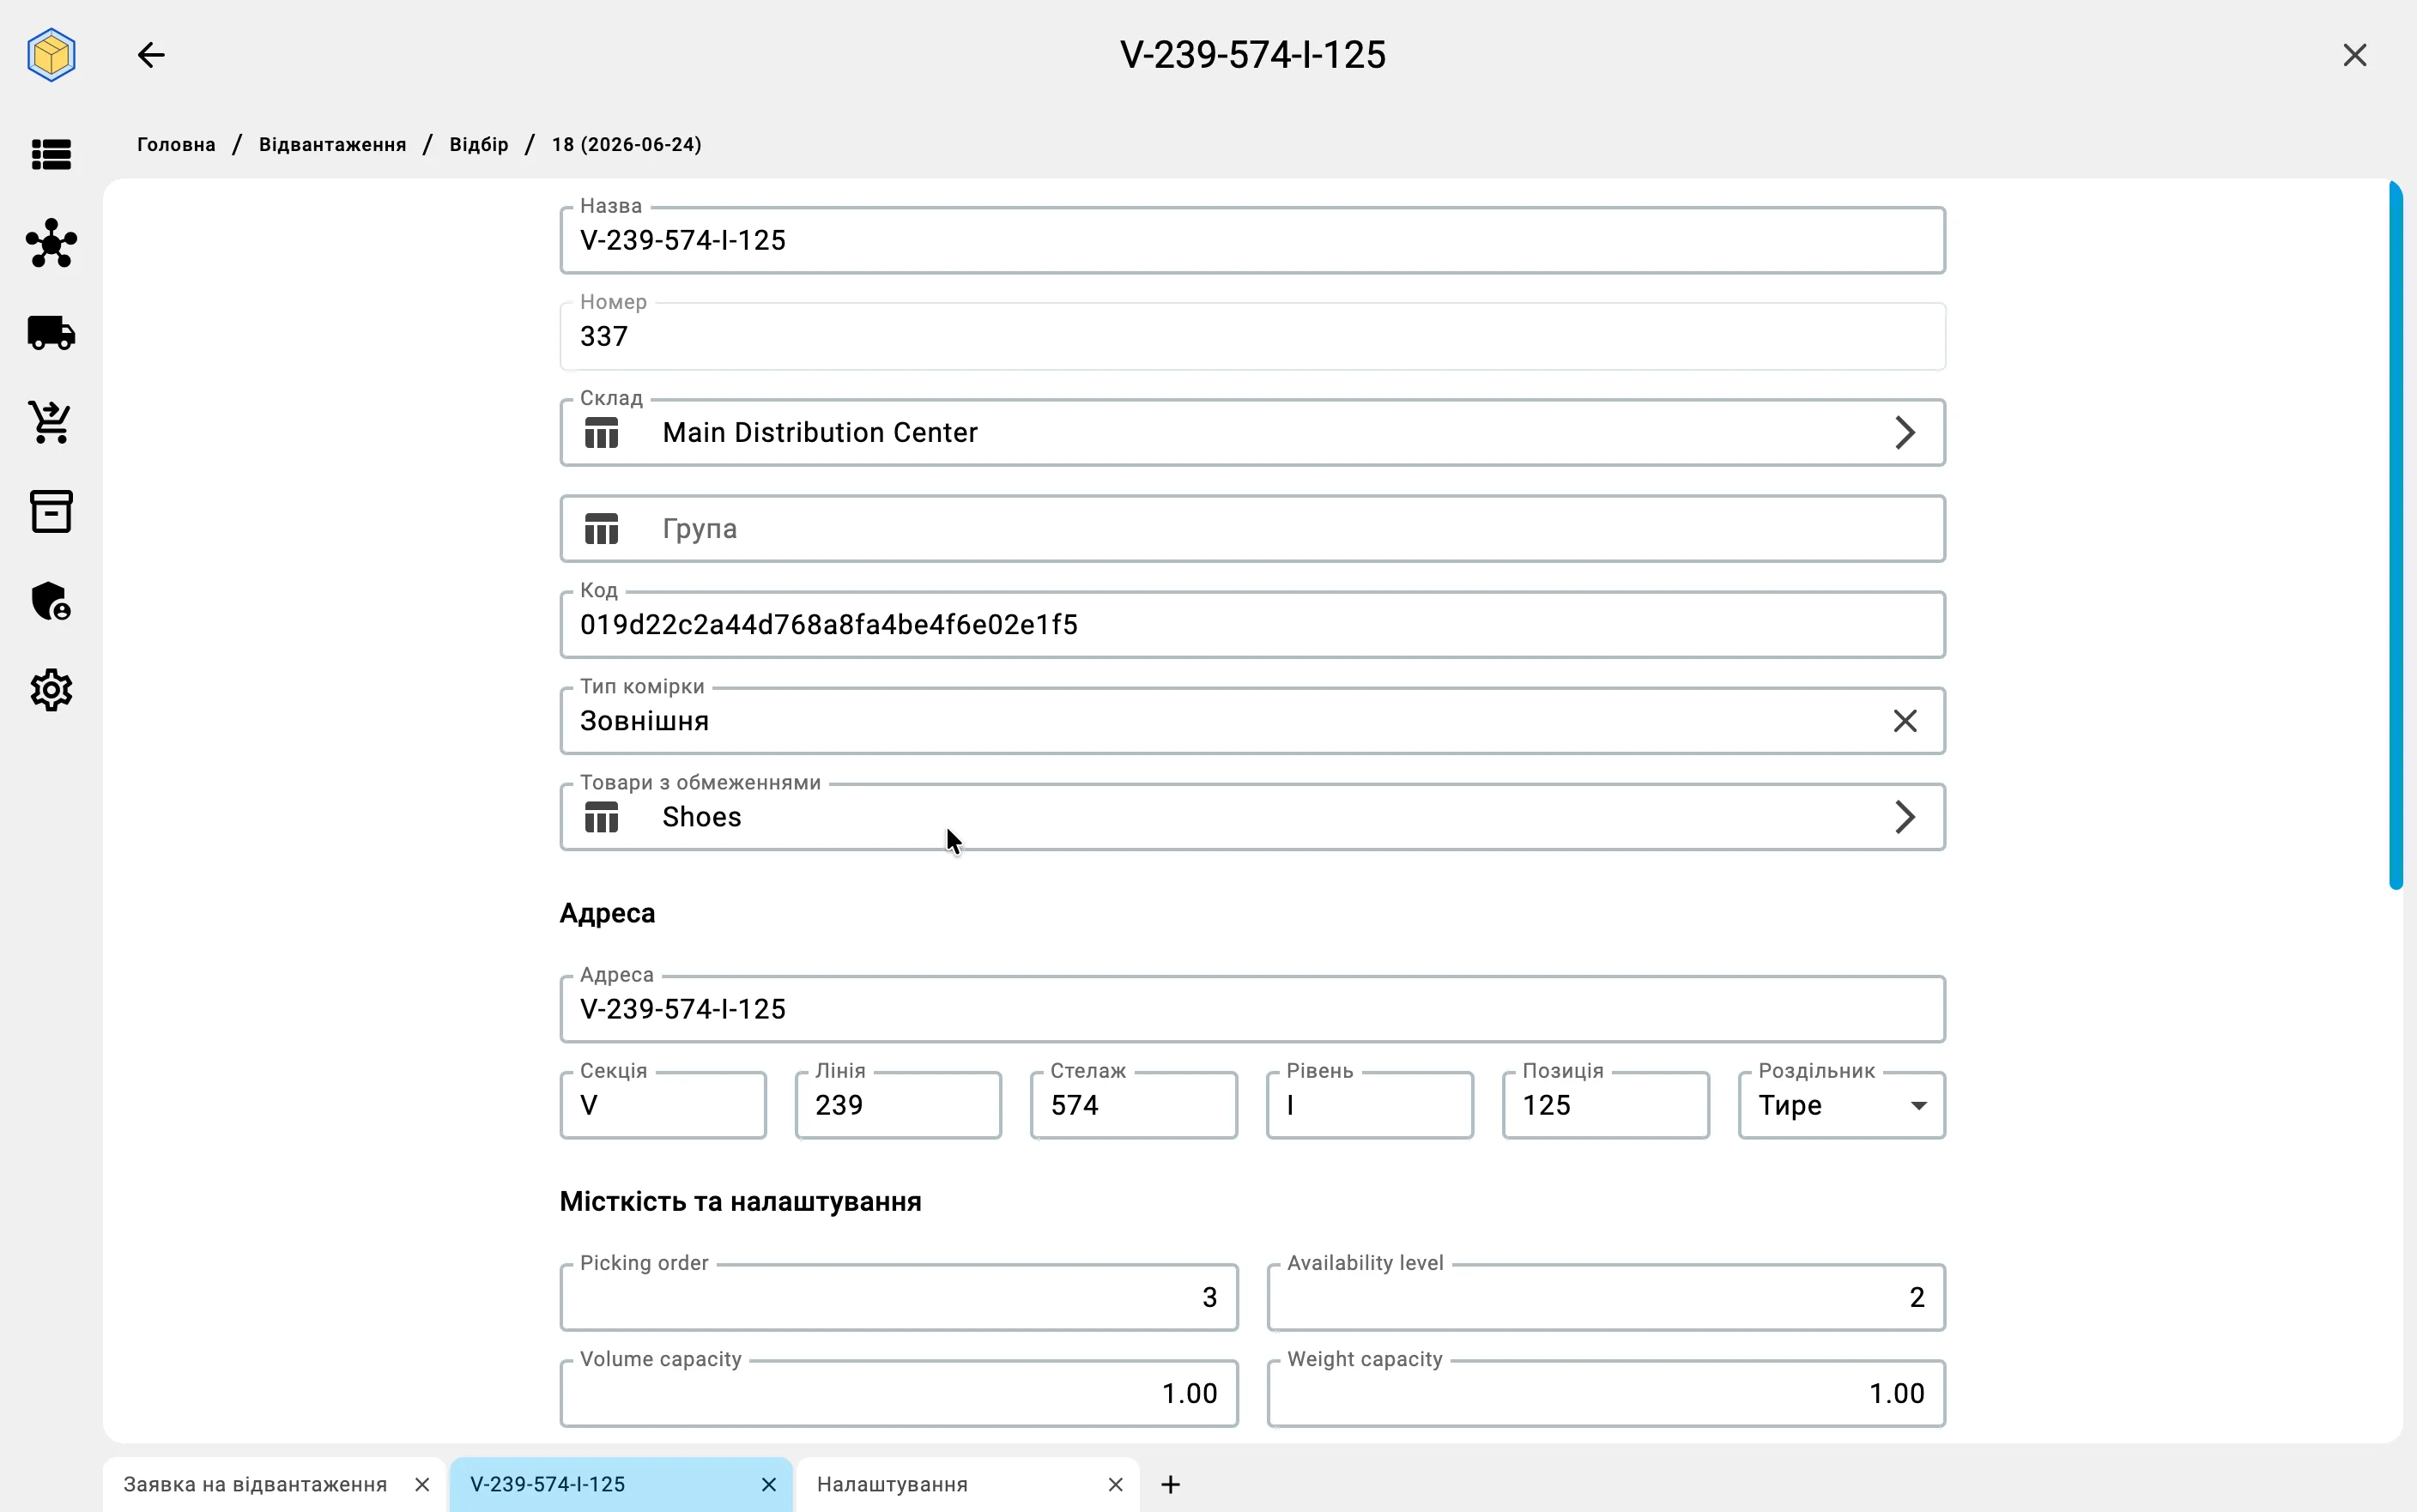2417x1512 pixels.
Task: Click the back arrow icon
Action: 151,55
